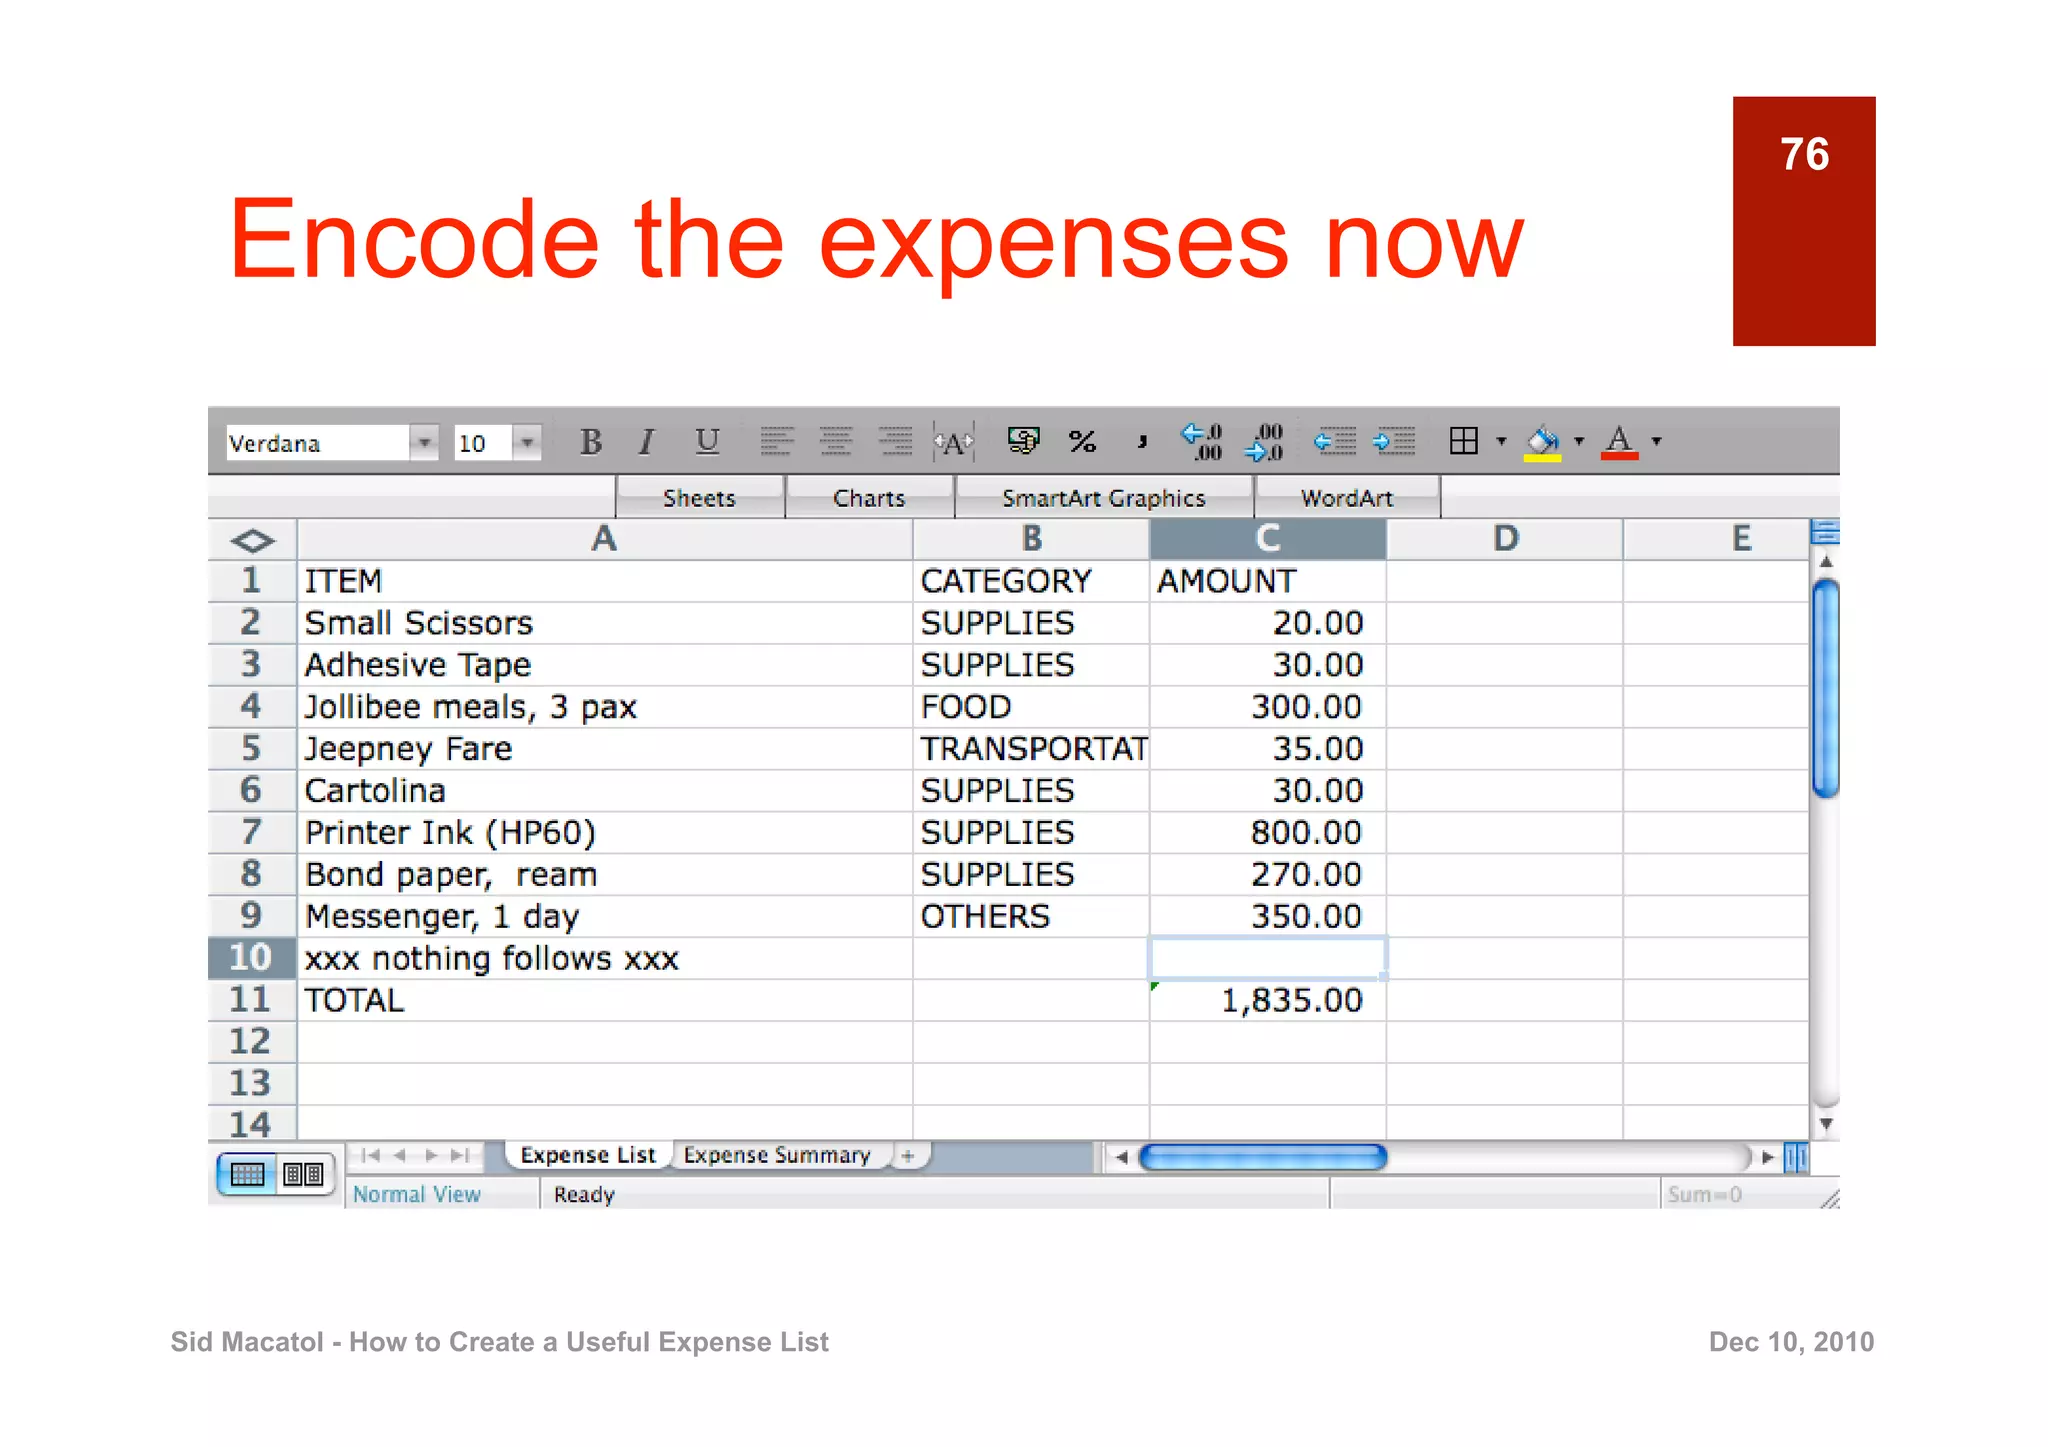Click the vertical split handle icon
The image size is (2048, 1447).
click(x=1796, y=1157)
